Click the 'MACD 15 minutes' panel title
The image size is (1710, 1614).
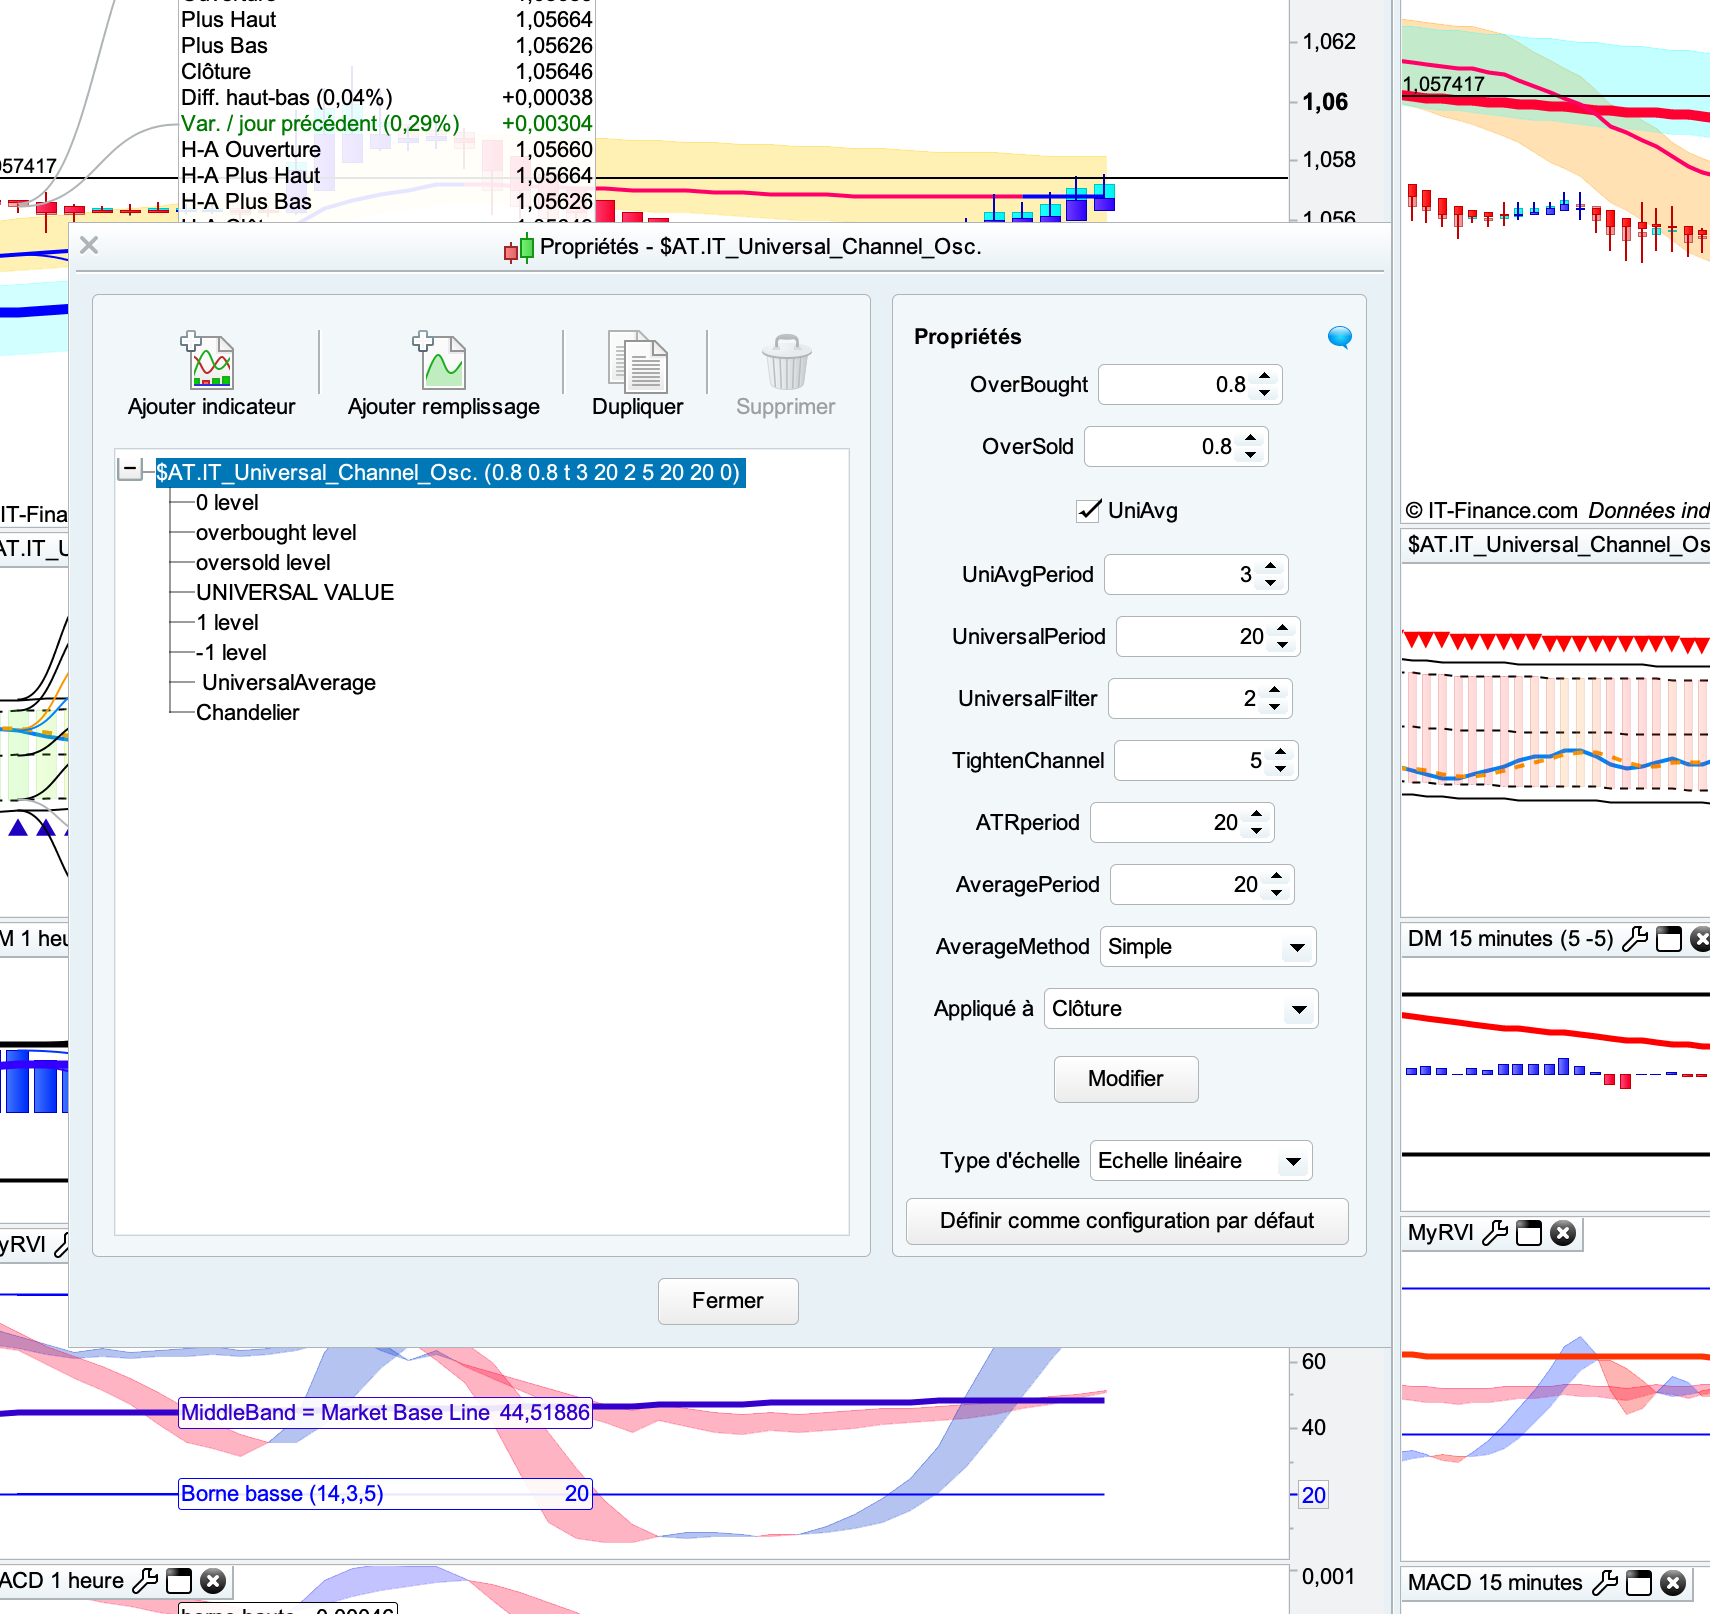pyautogui.click(x=1495, y=1582)
